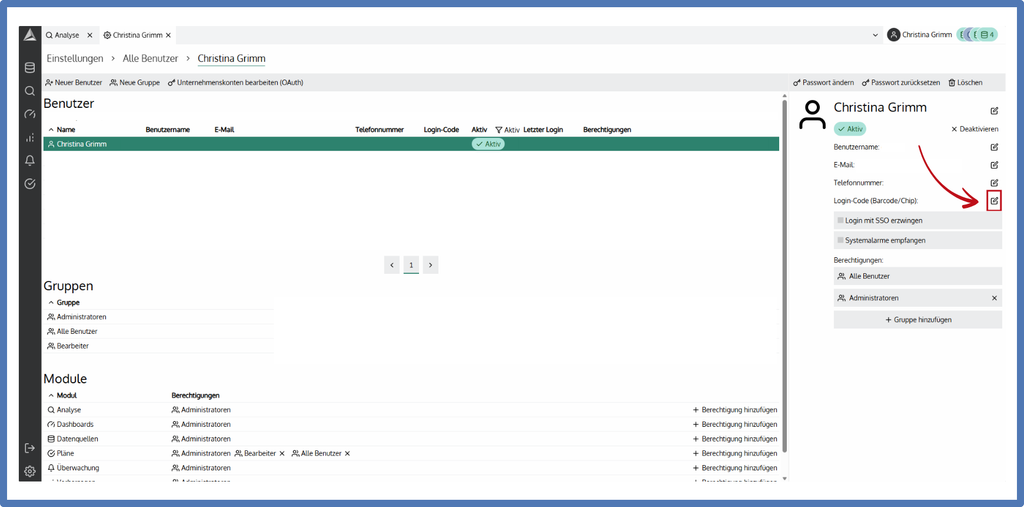Open the Analyse search icon in the sidebar
1024x507 pixels.
click(x=29, y=91)
